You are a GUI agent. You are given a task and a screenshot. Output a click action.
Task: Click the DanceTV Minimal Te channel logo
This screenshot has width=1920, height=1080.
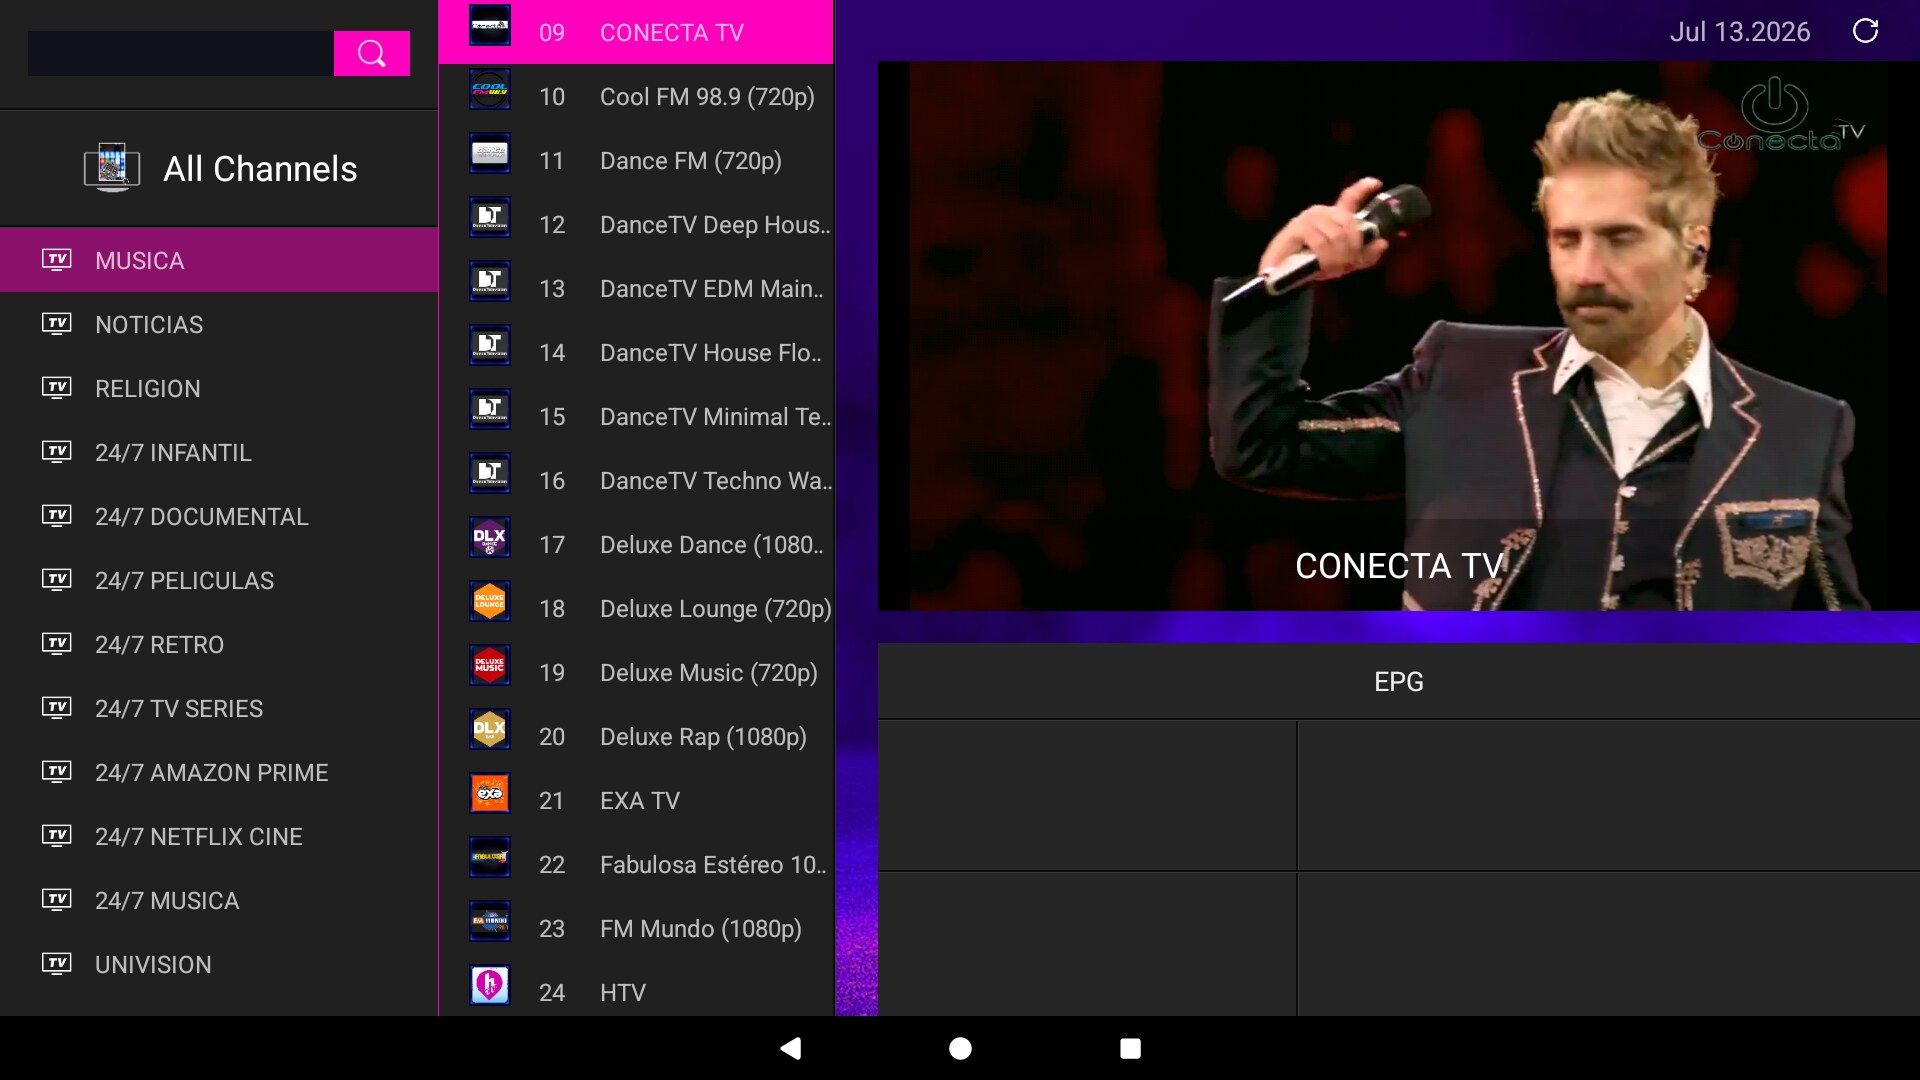click(x=490, y=410)
